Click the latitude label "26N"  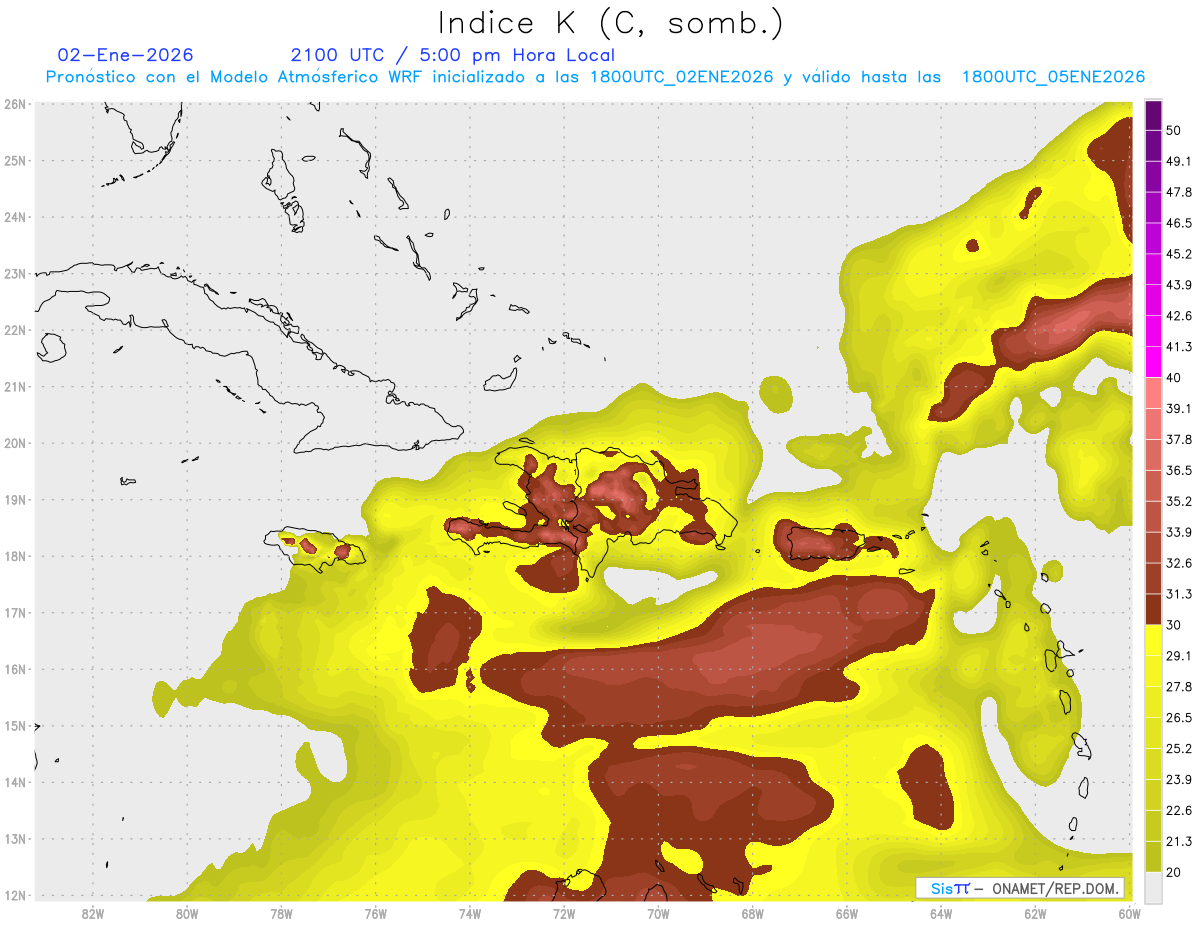coord(15,104)
